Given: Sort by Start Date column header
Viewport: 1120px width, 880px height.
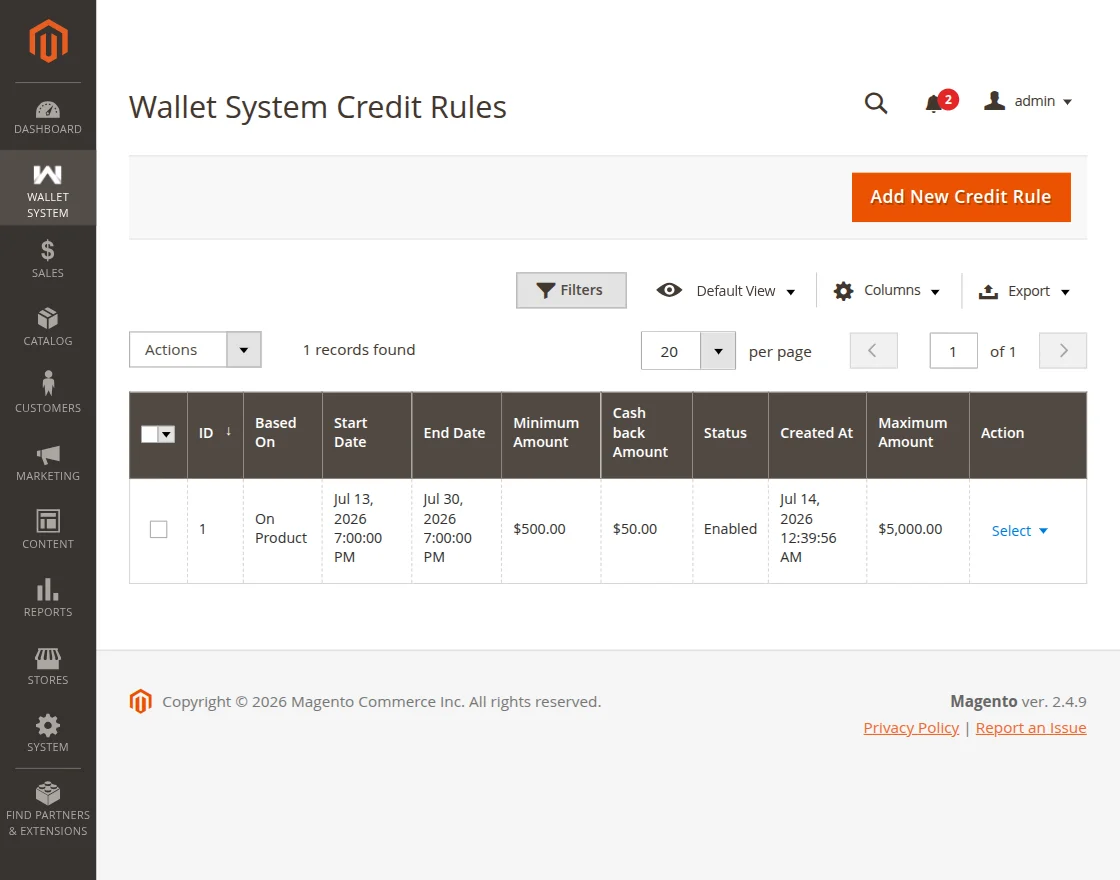Looking at the screenshot, I should tap(367, 433).
